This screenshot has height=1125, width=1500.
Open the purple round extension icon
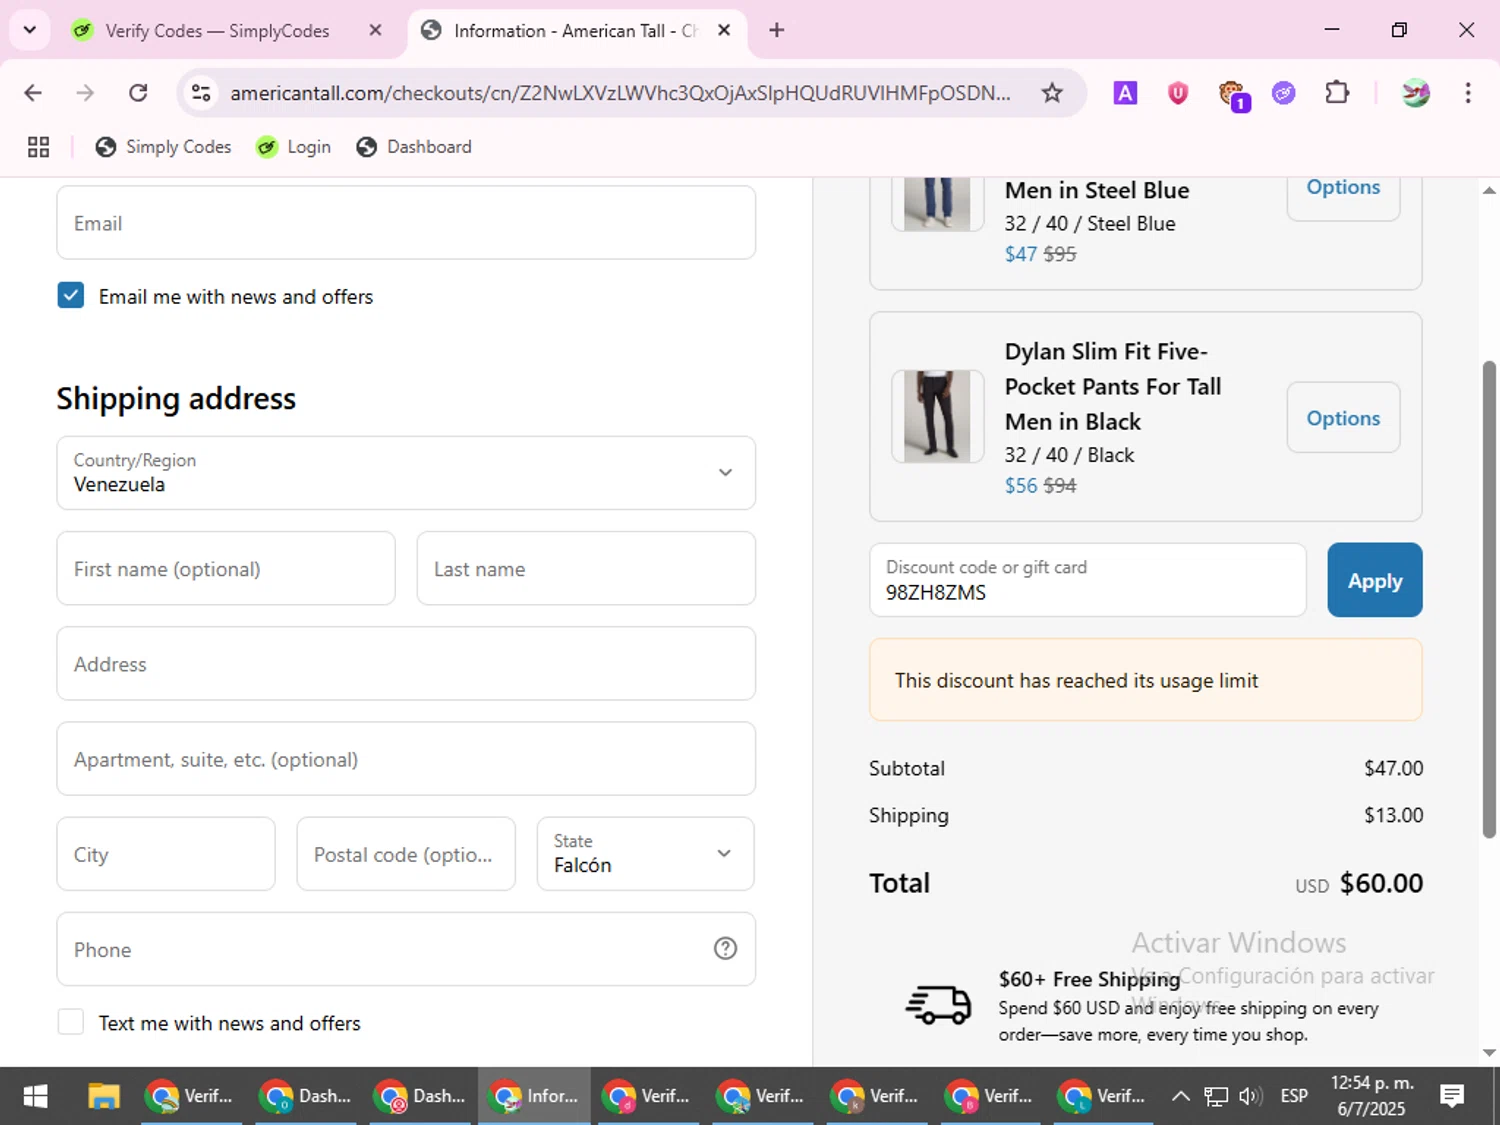1284,93
